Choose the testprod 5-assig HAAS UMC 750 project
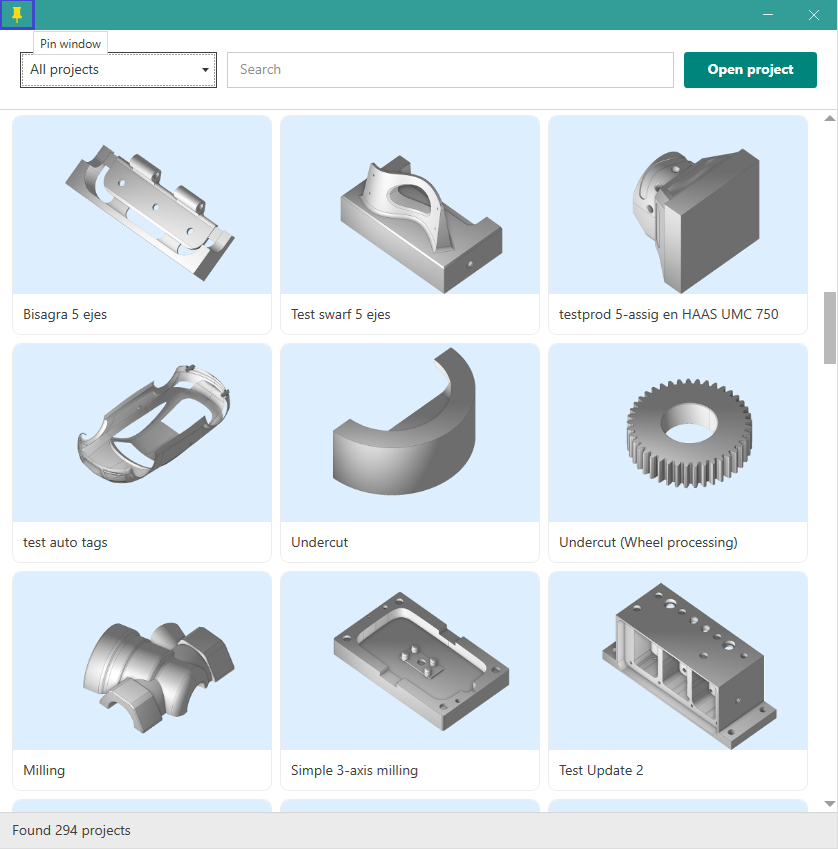Viewport: 838px width, 849px height. coord(678,205)
